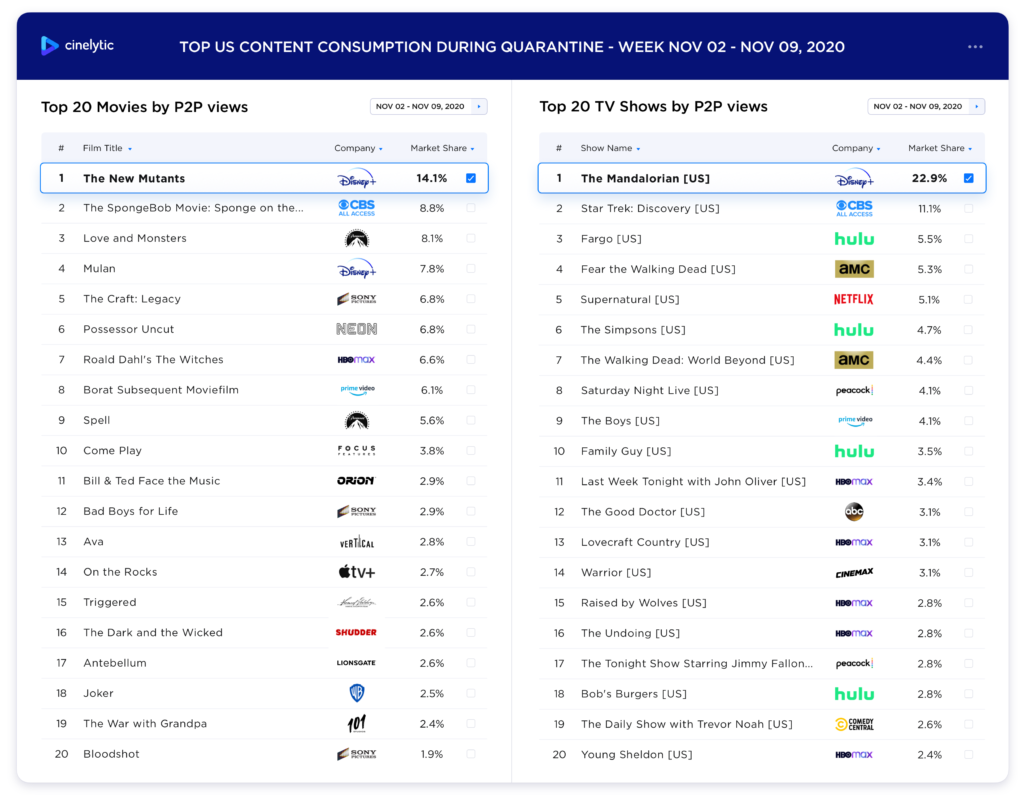This screenshot has height=795, width=1024.
Task: Click the NEON logo for Possessor Uncut
Action: (x=357, y=329)
